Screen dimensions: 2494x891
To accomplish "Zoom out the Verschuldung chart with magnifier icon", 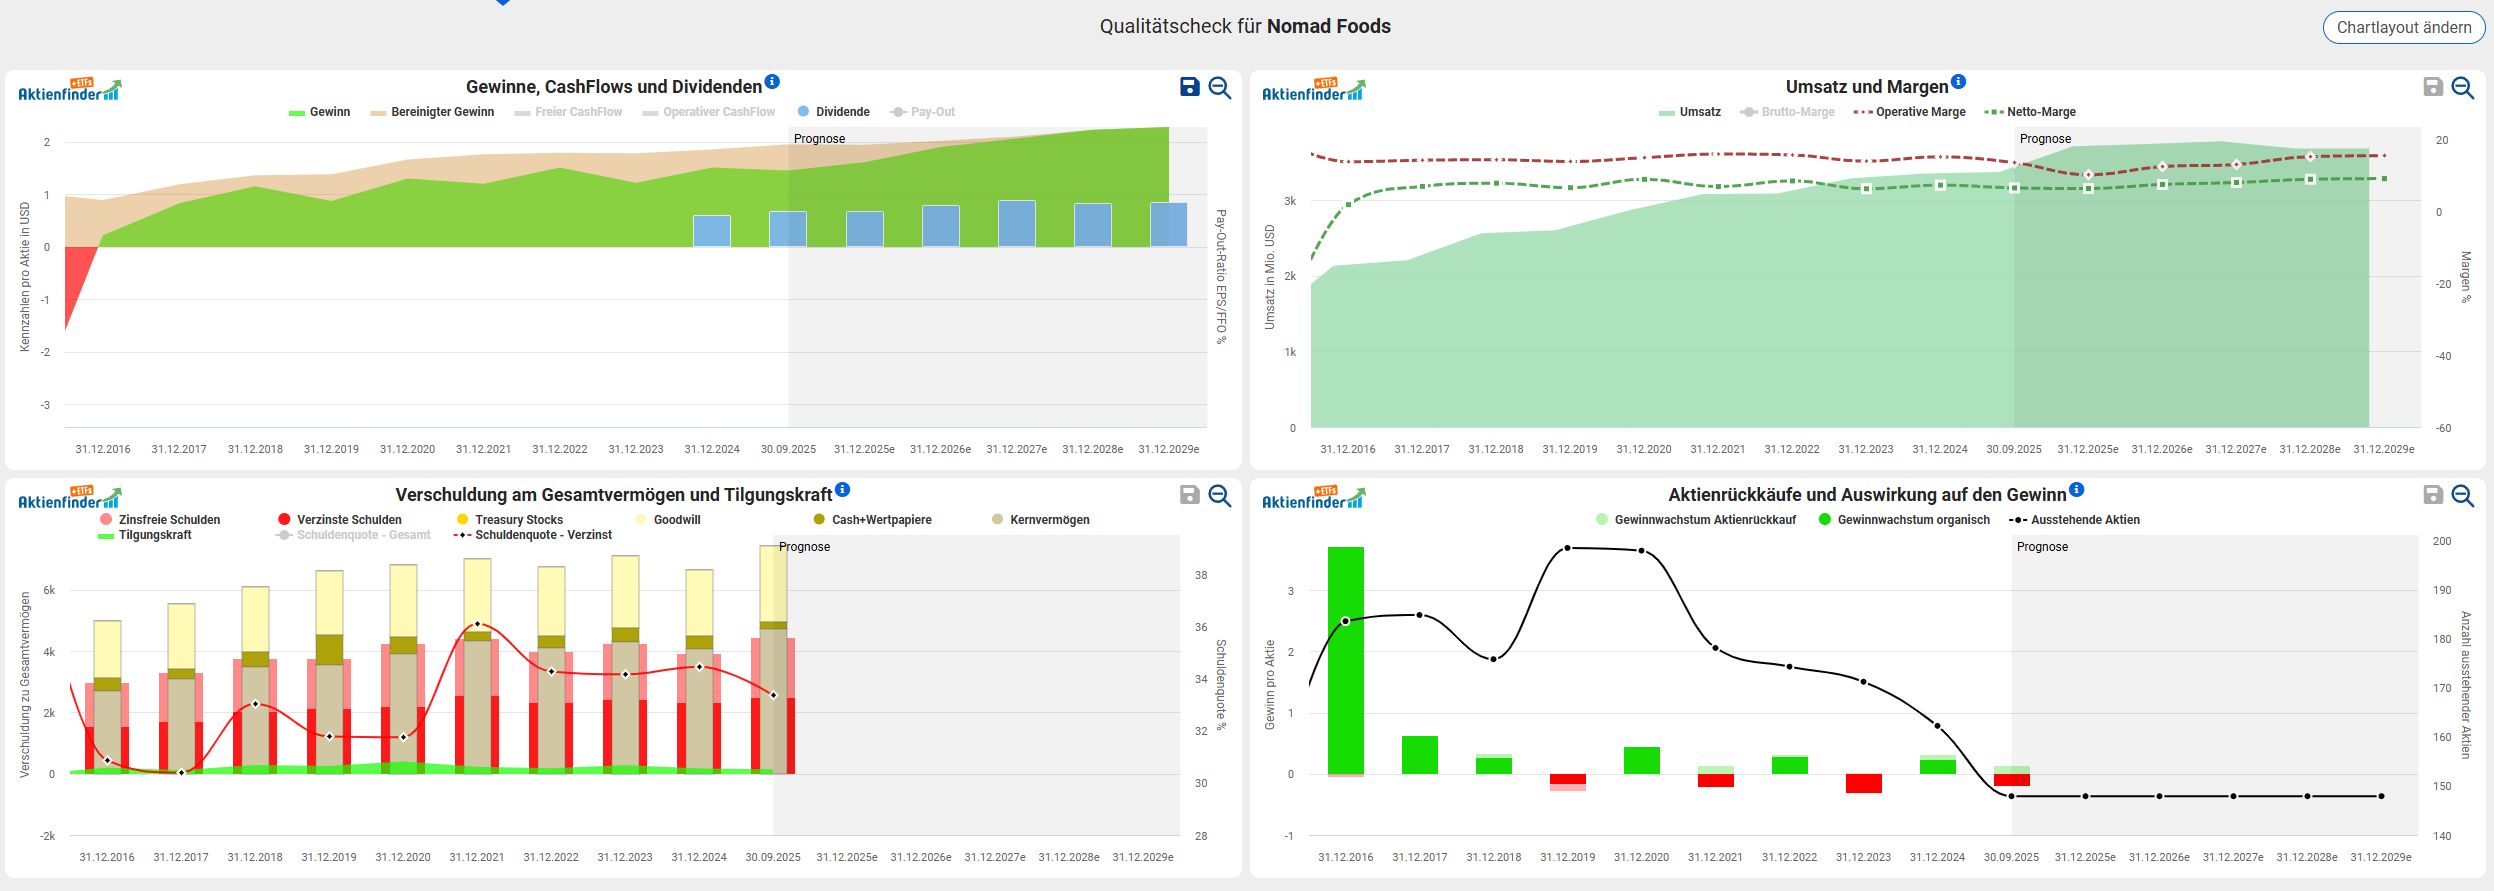I will click(1220, 495).
